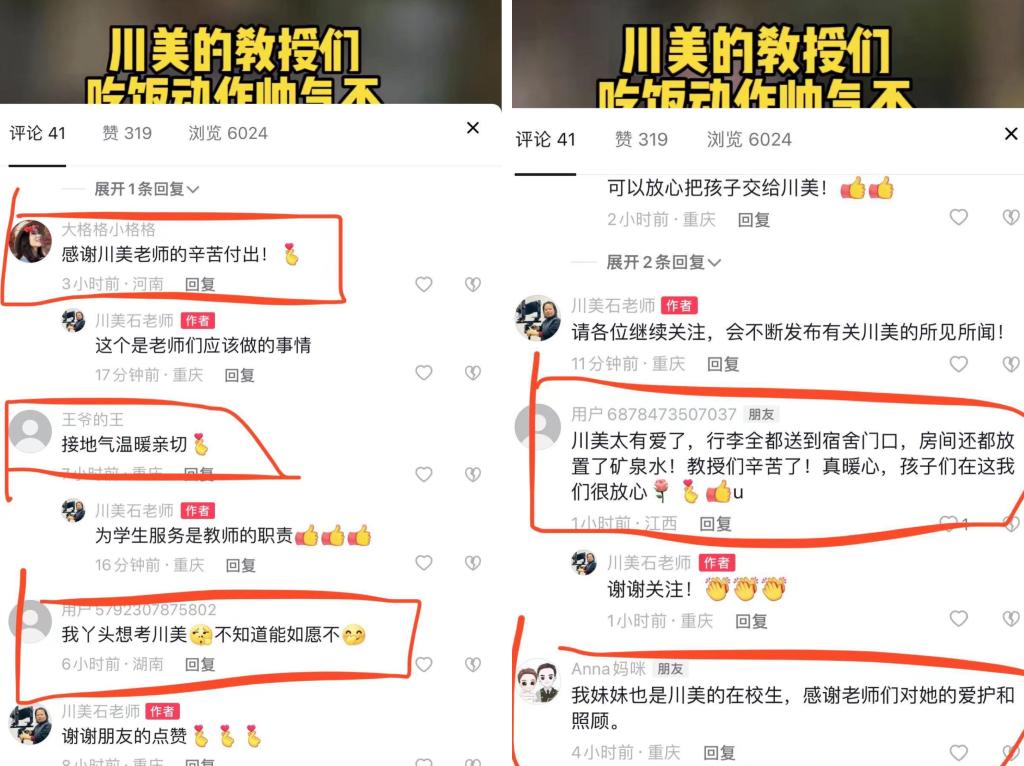Screen dimensions: 1024x766
Task: Open 大格格小格格 profile avatar
Action: [30, 241]
